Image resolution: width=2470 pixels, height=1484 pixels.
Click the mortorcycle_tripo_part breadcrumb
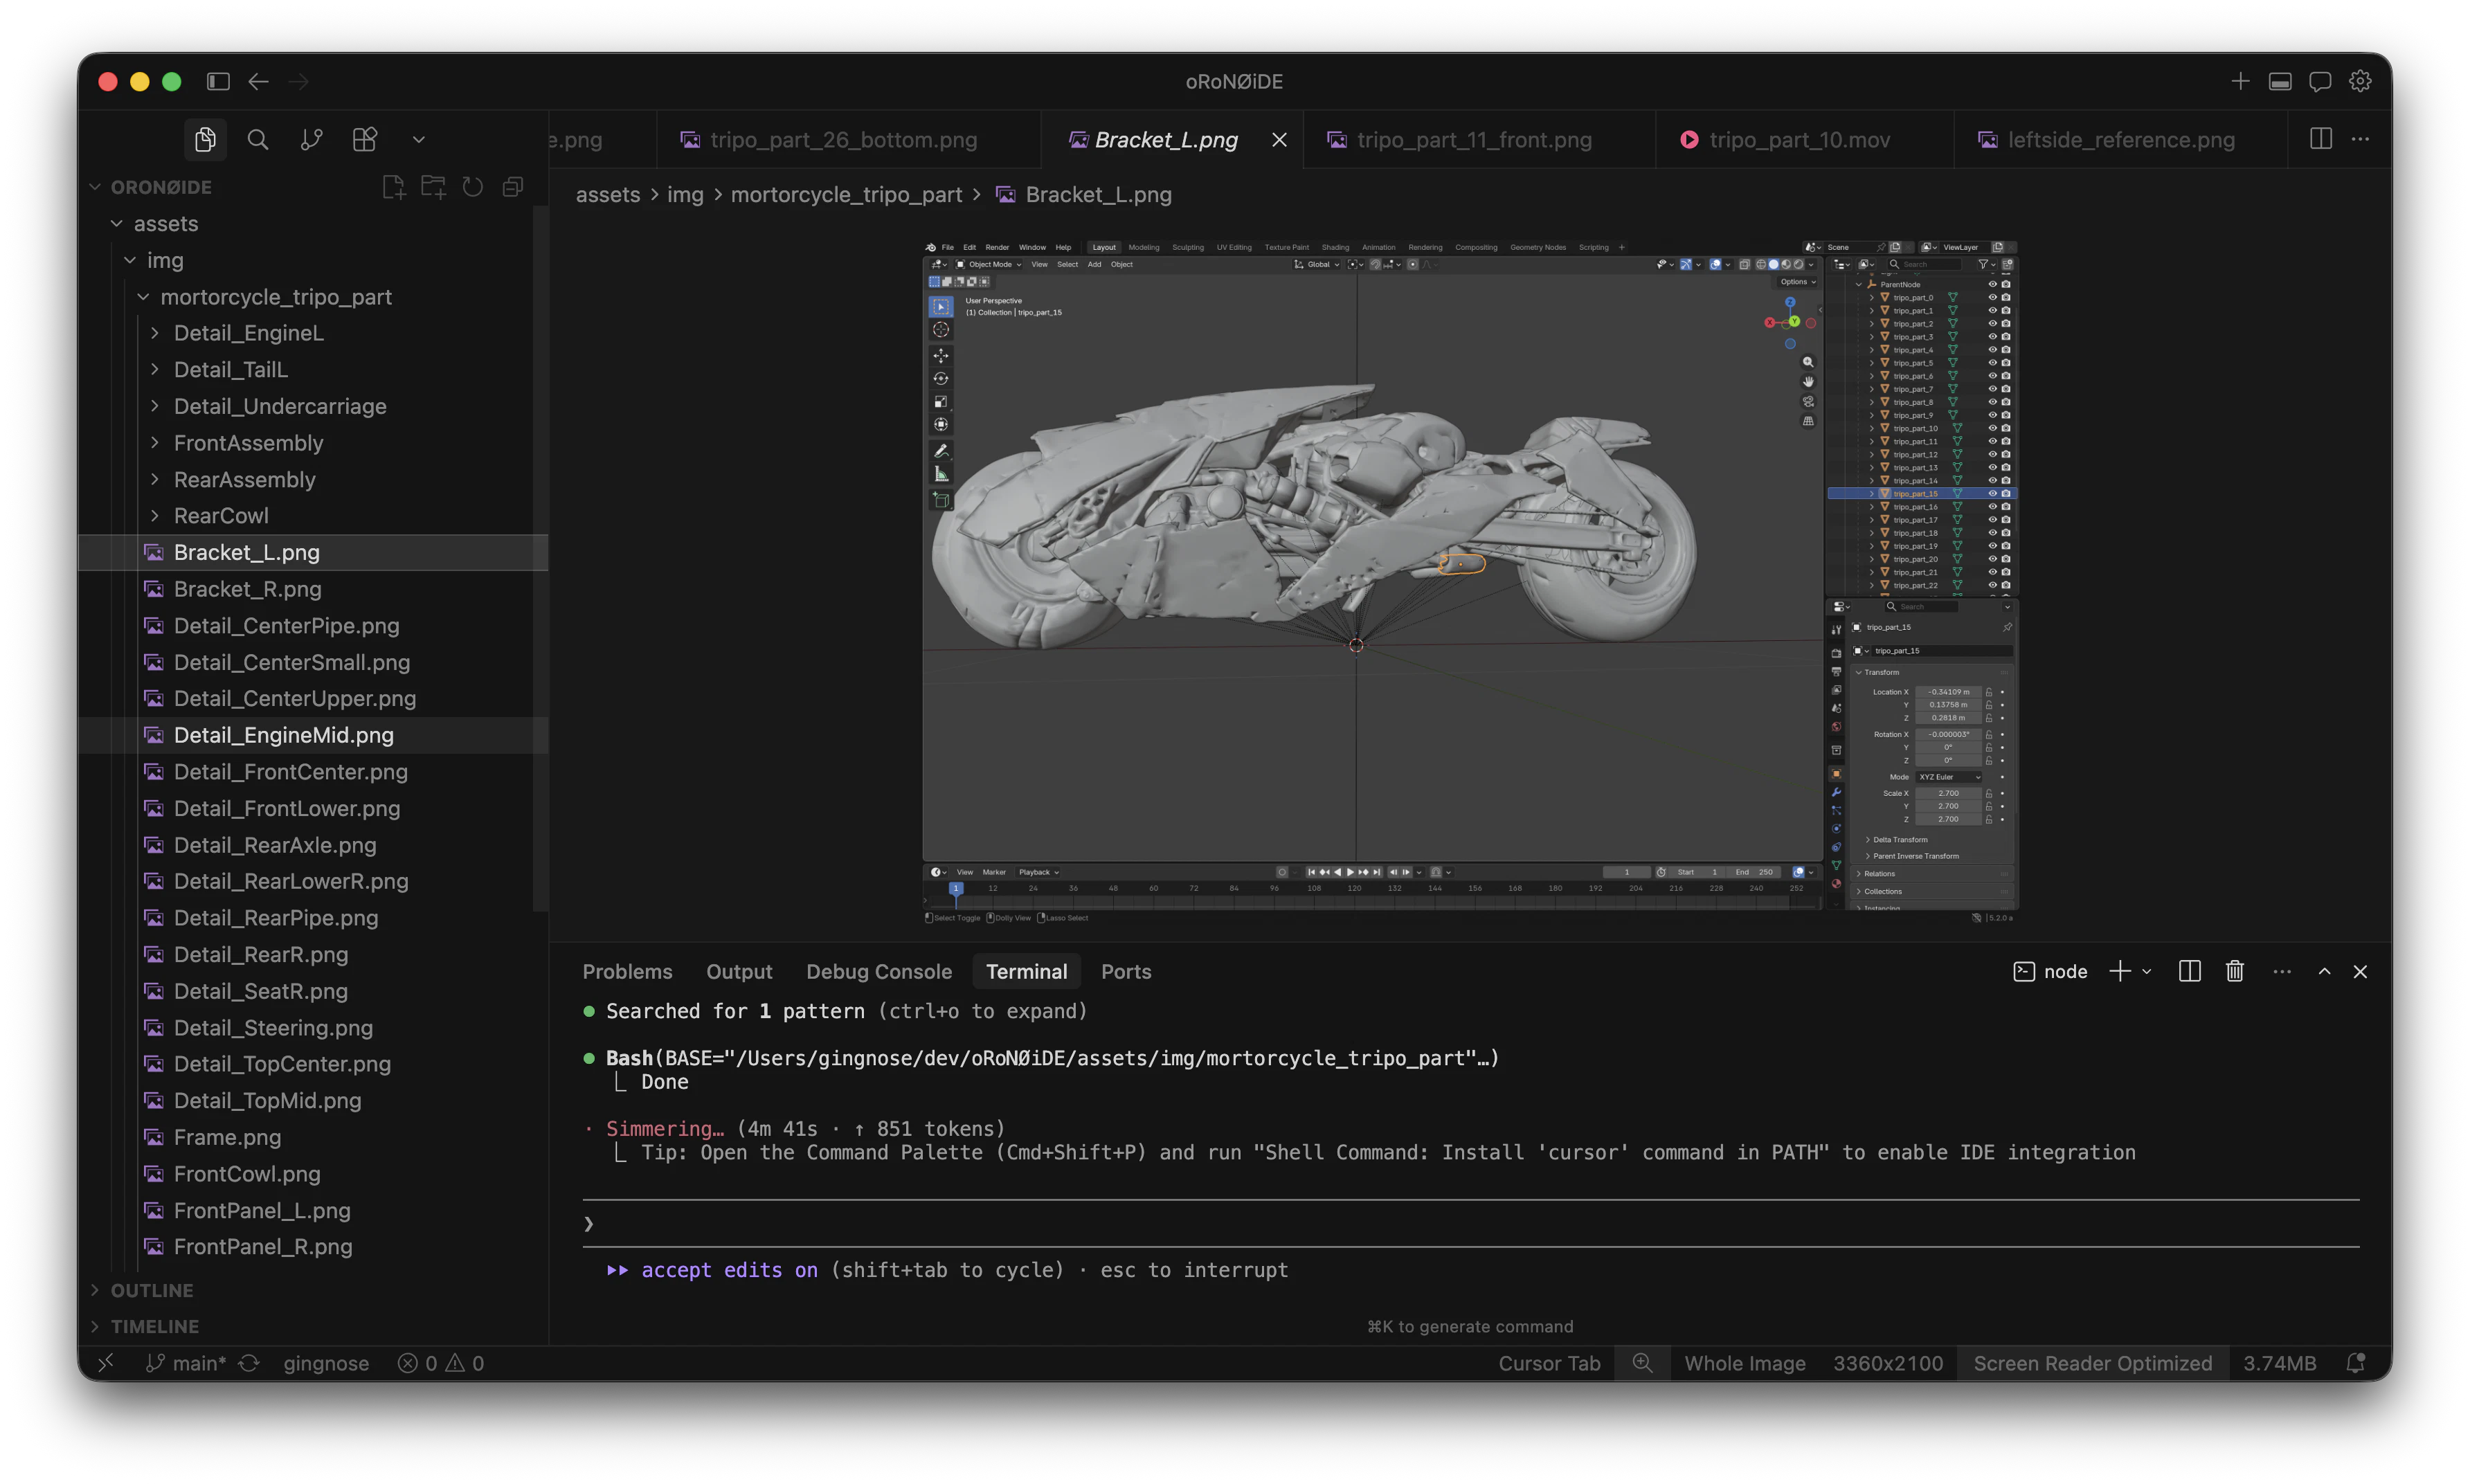(846, 195)
